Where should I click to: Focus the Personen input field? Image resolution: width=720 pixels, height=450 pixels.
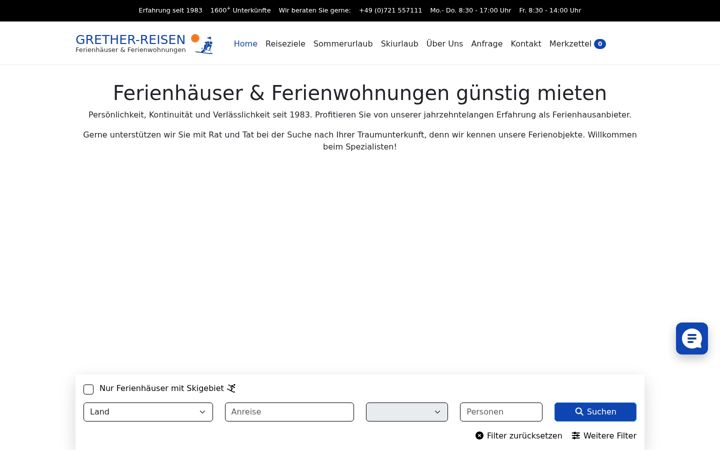click(x=501, y=412)
